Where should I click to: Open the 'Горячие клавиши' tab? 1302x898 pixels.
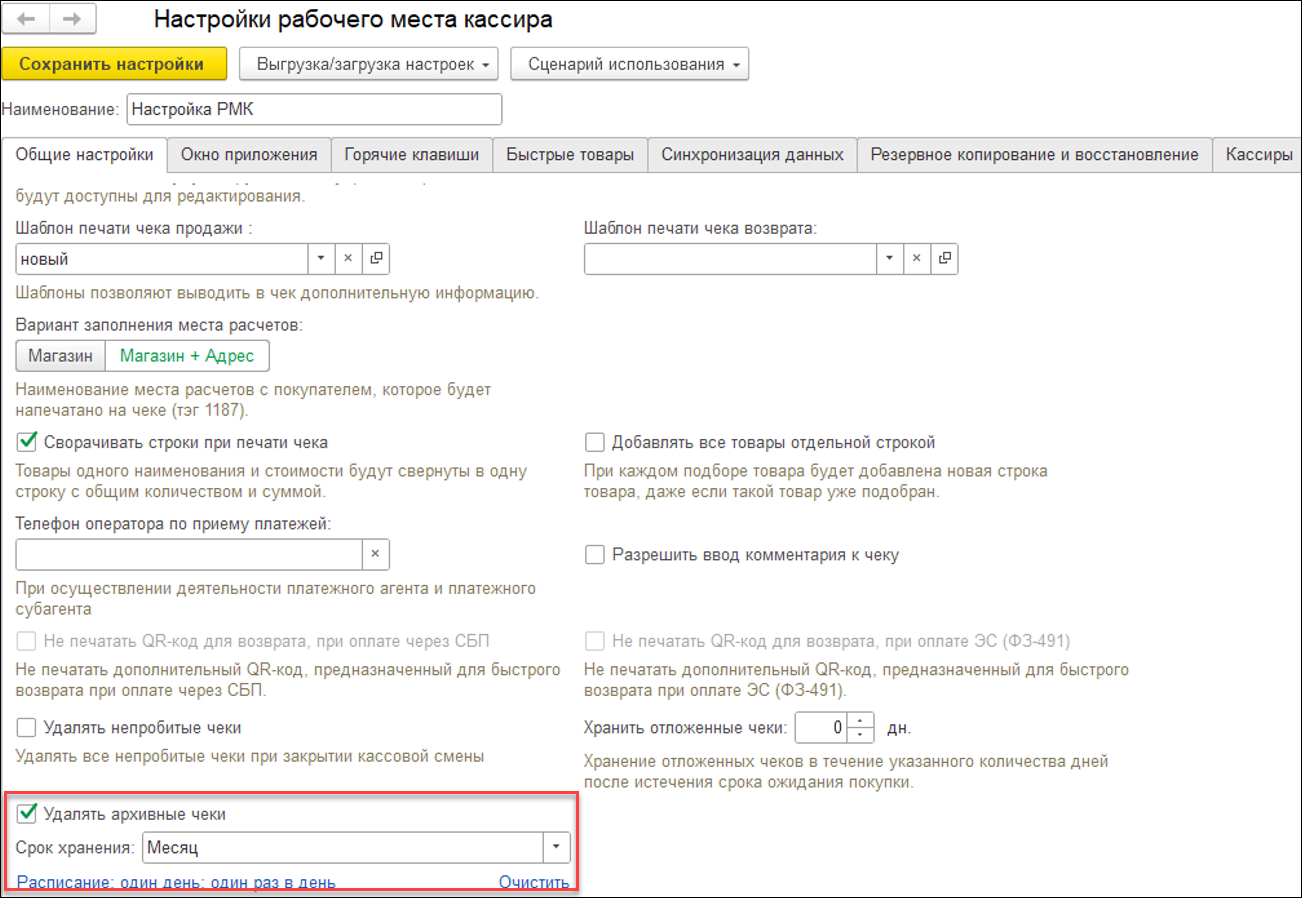point(412,155)
